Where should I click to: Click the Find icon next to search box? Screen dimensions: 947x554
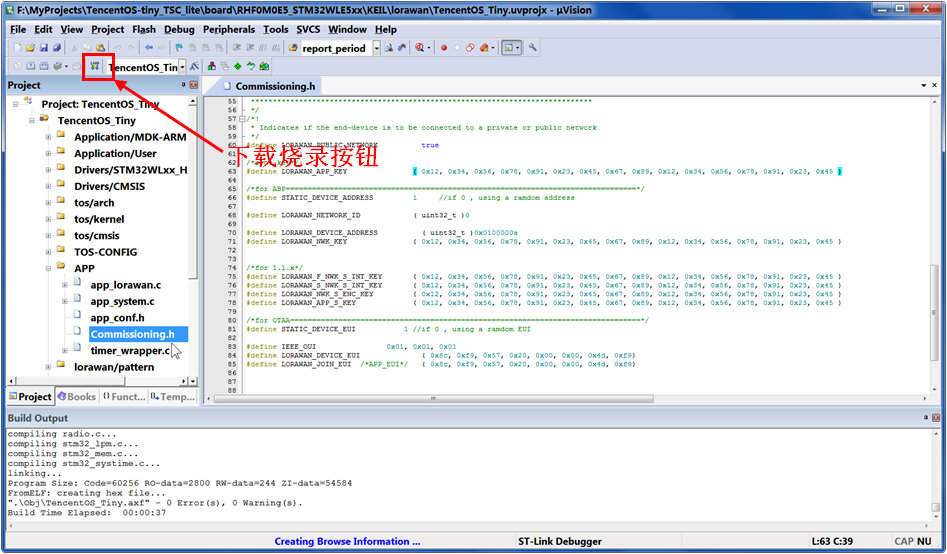coord(389,48)
